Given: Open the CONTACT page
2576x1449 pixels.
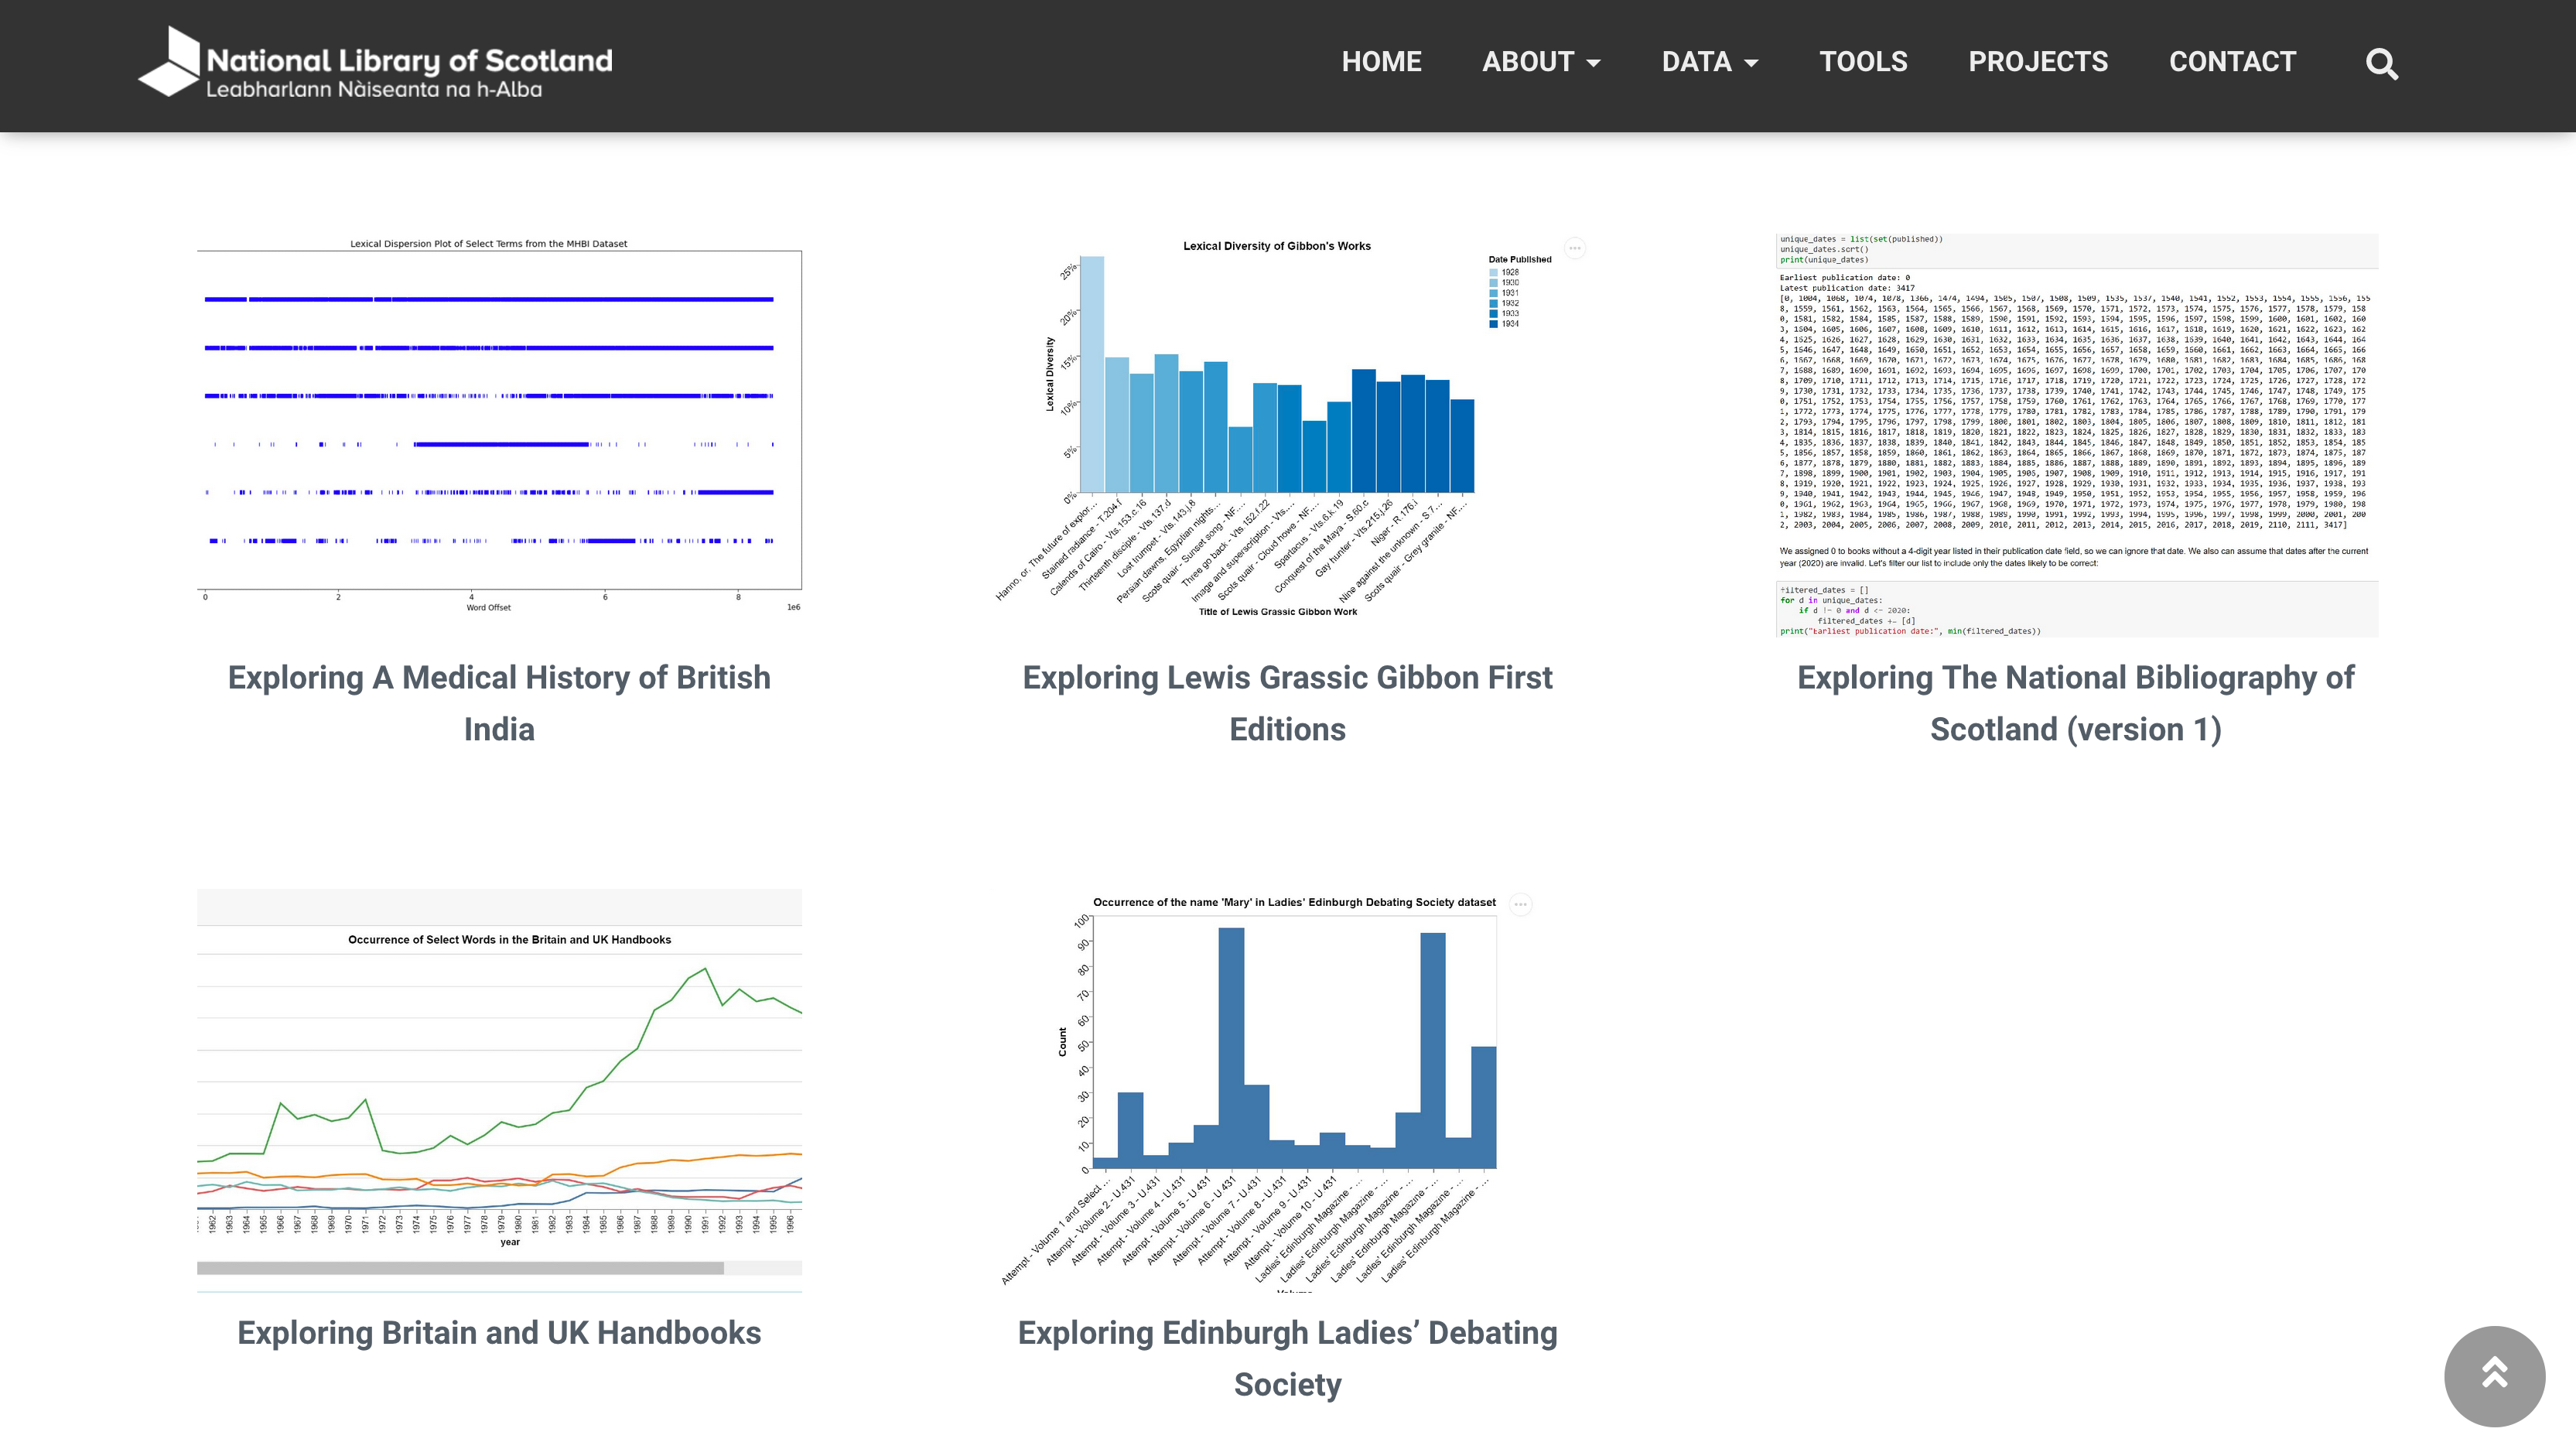Looking at the screenshot, I should click(2232, 62).
